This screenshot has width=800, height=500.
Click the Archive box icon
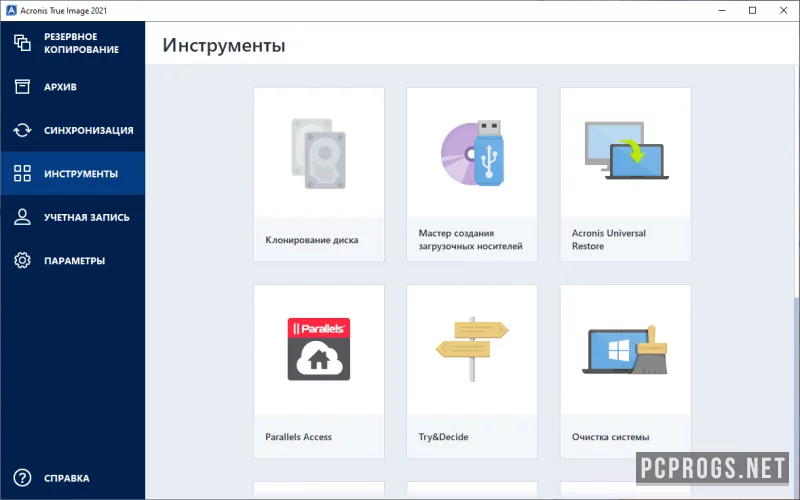(x=22, y=86)
